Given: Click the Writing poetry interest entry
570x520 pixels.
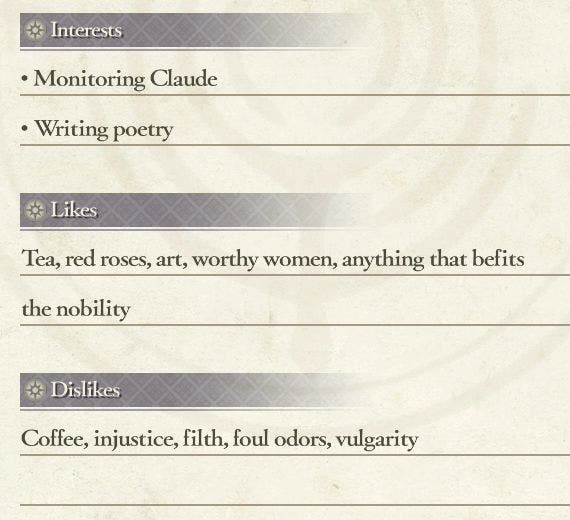Looking at the screenshot, I should [x=104, y=129].
